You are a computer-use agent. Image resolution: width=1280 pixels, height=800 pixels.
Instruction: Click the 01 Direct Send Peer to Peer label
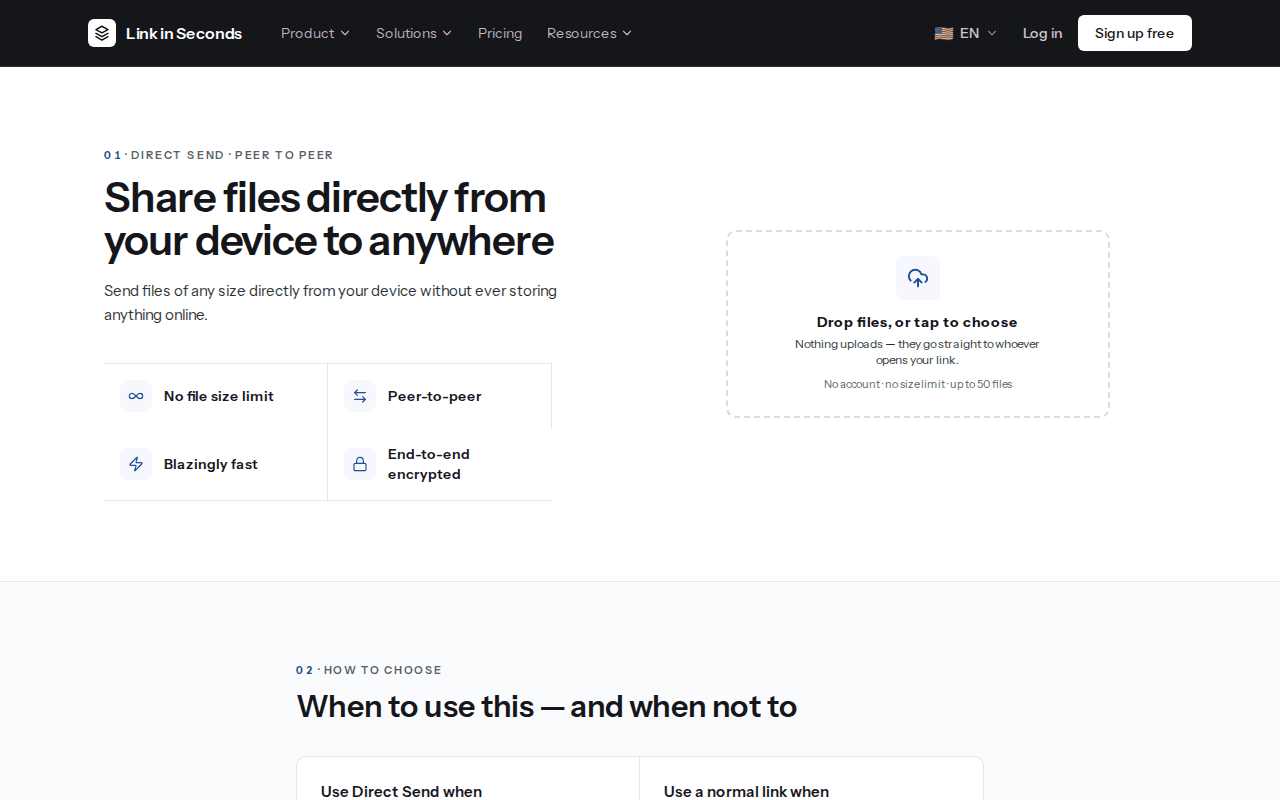[219, 155]
